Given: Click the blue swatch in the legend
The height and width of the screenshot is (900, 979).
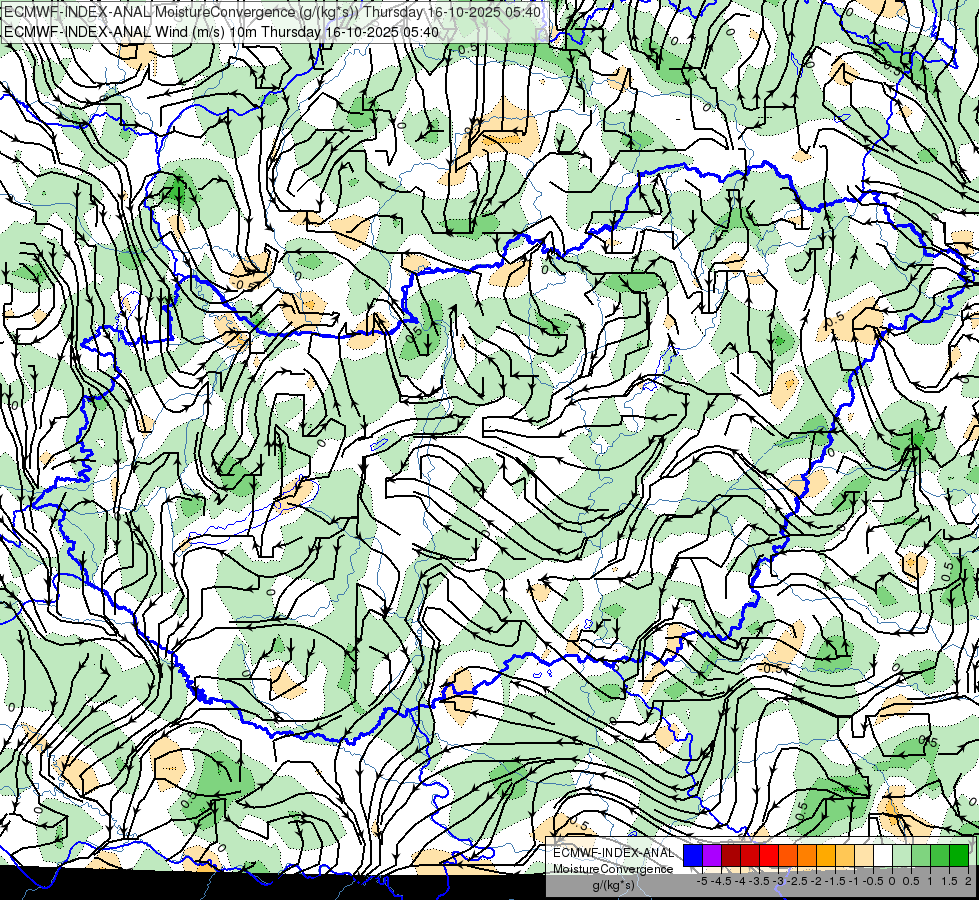Looking at the screenshot, I should coord(692,855).
